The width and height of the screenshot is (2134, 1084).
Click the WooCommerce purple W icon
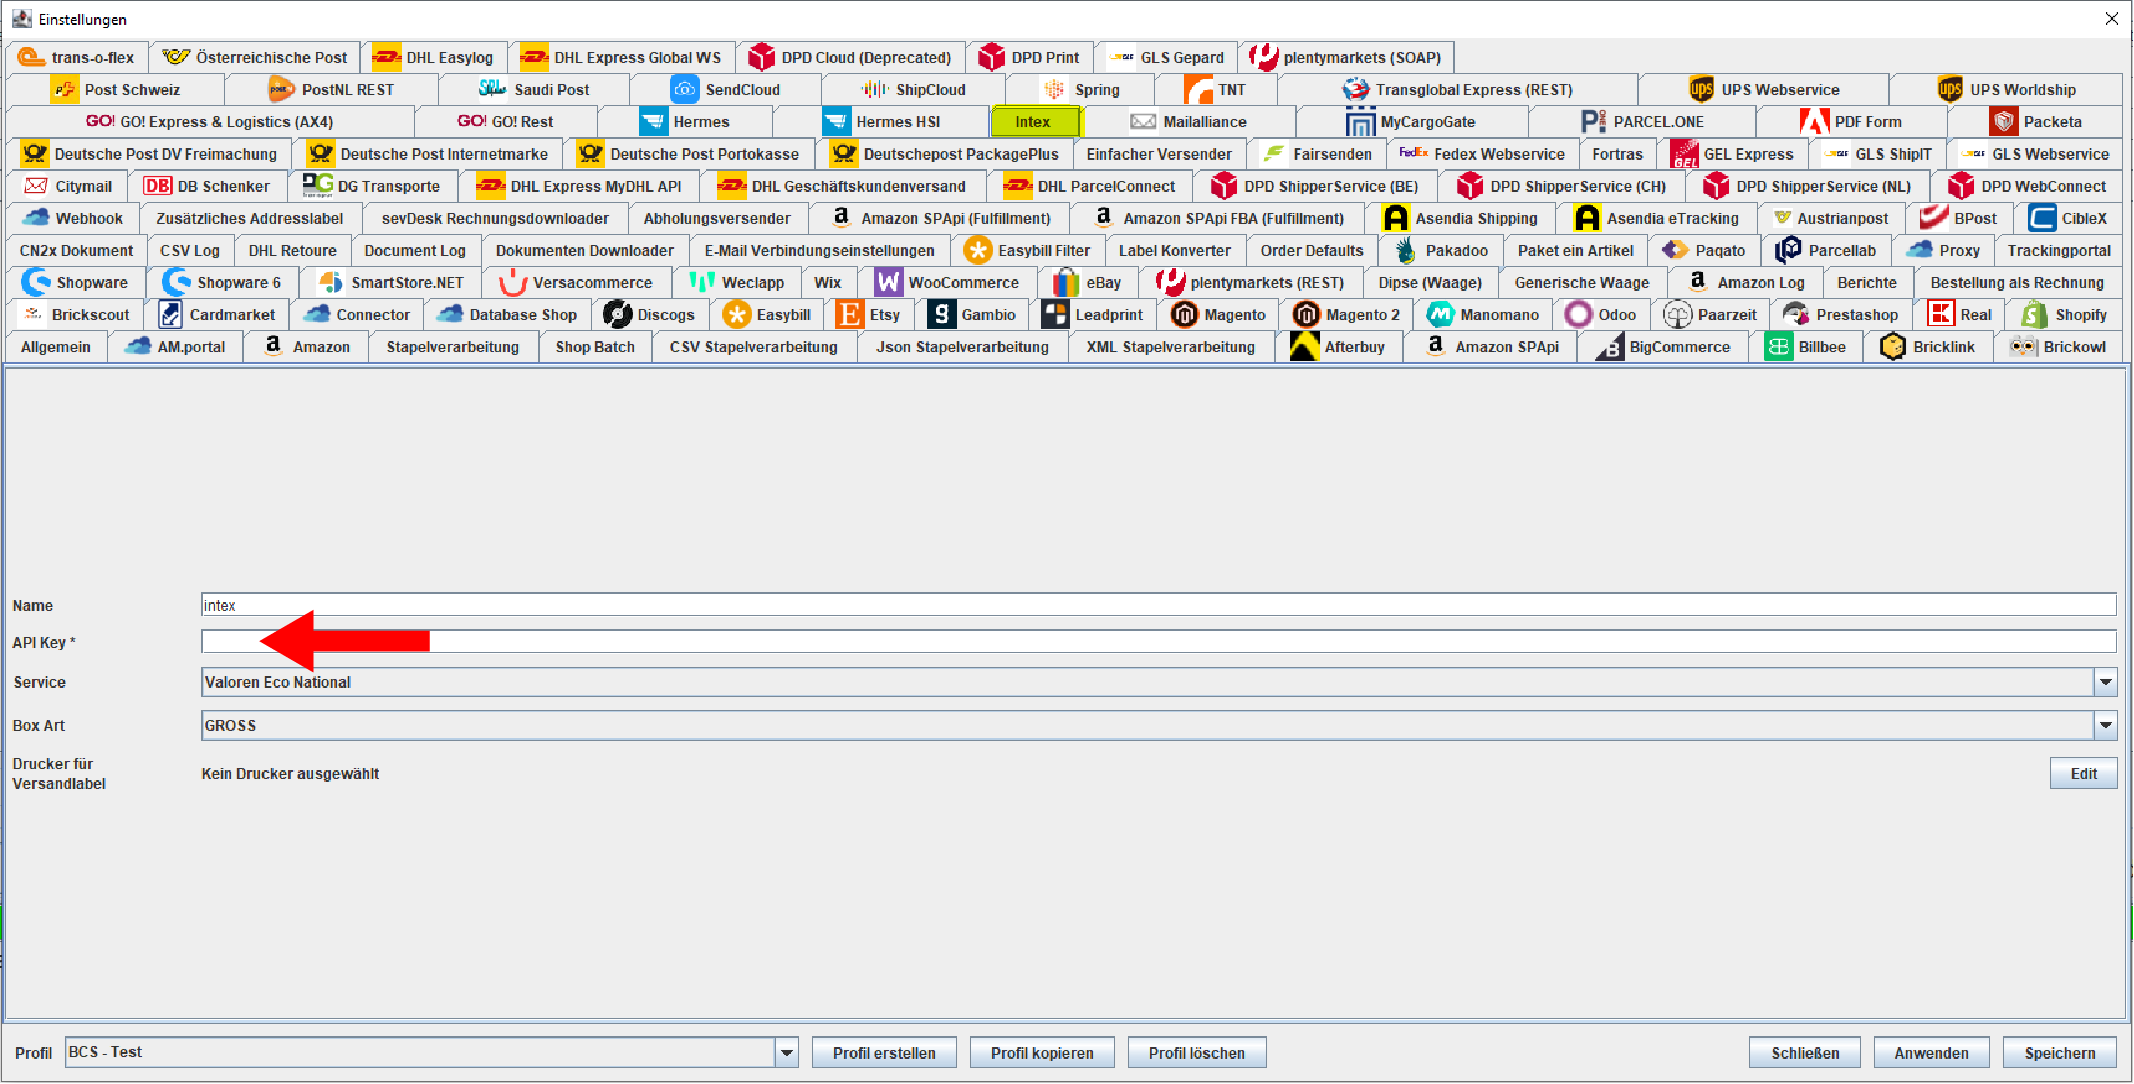point(888,282)
